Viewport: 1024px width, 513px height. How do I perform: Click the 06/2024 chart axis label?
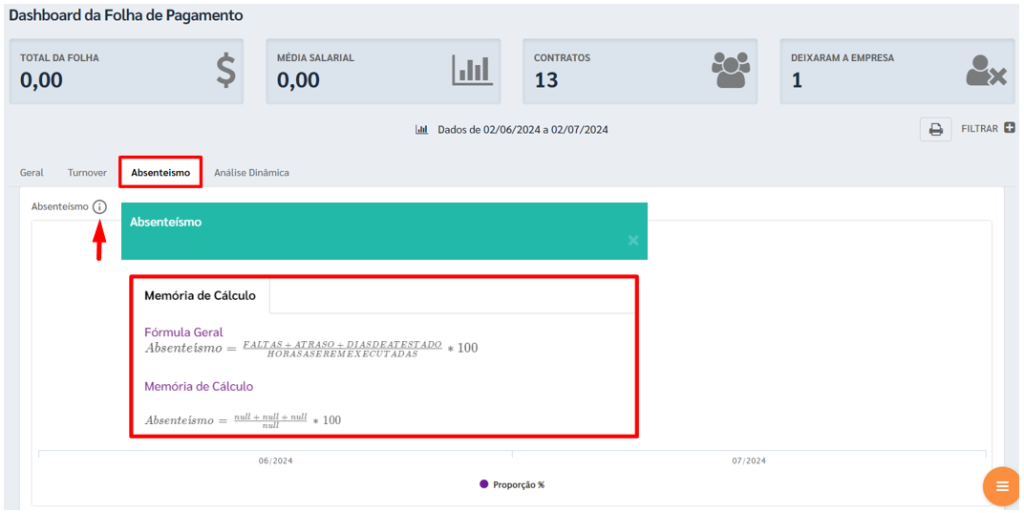[275, 461]
